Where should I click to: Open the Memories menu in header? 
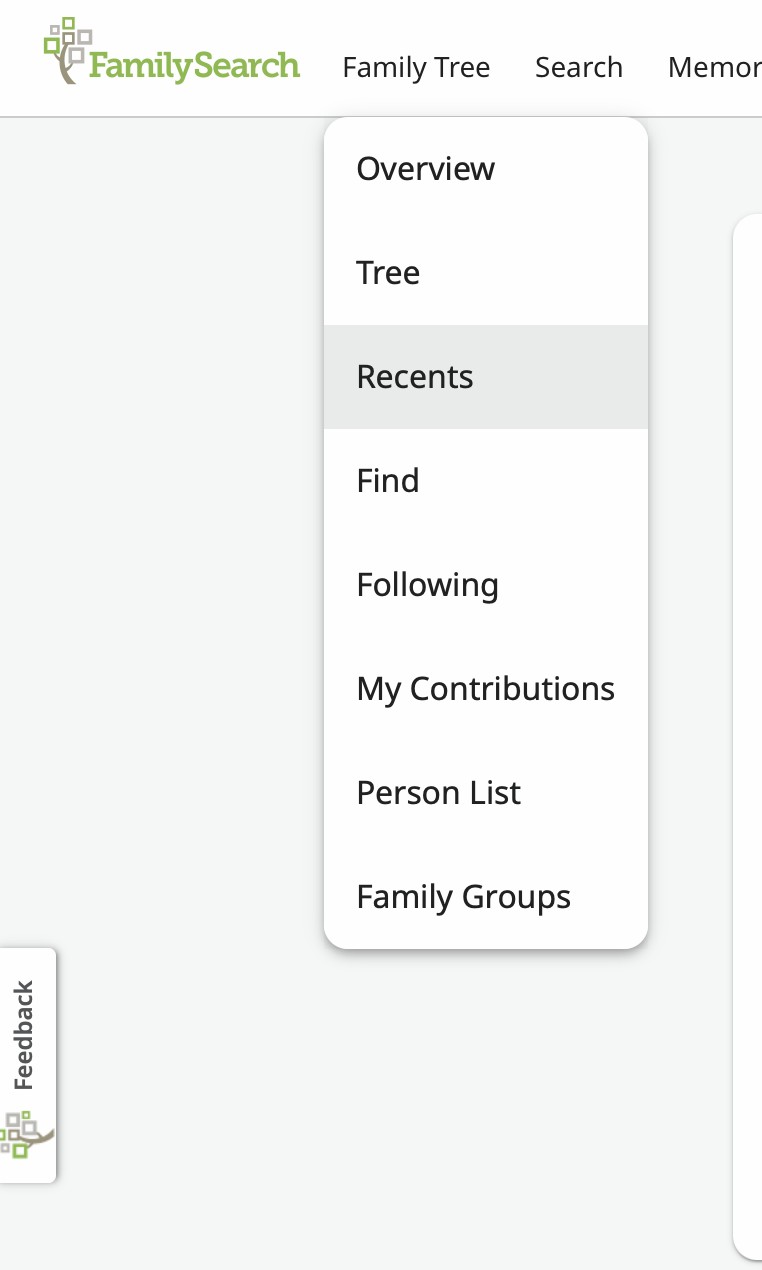pos(714,67)
